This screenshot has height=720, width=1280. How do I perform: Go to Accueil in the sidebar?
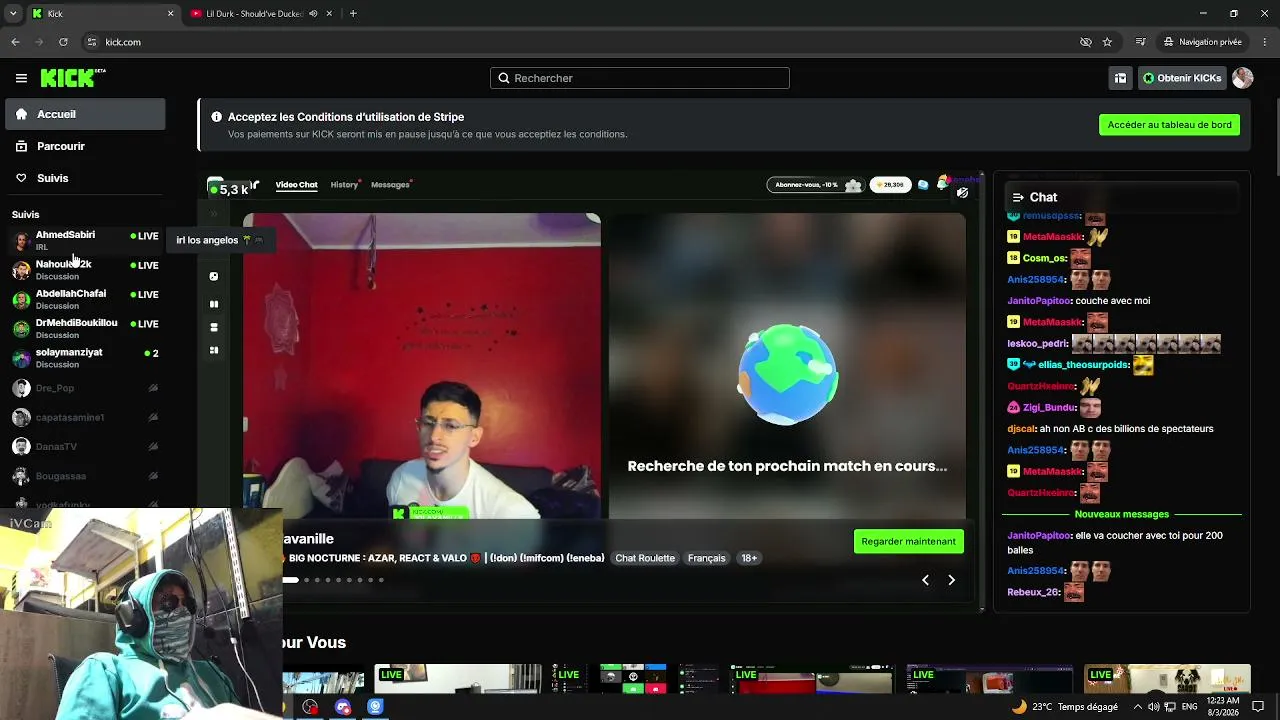click(x=85, y=114)
